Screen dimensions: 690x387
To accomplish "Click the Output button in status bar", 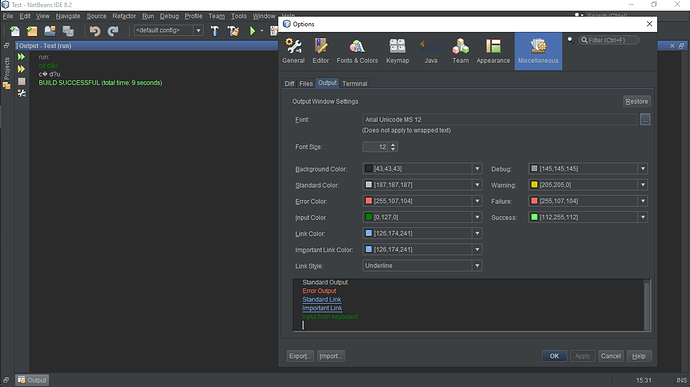I will [x=32, y=380].
